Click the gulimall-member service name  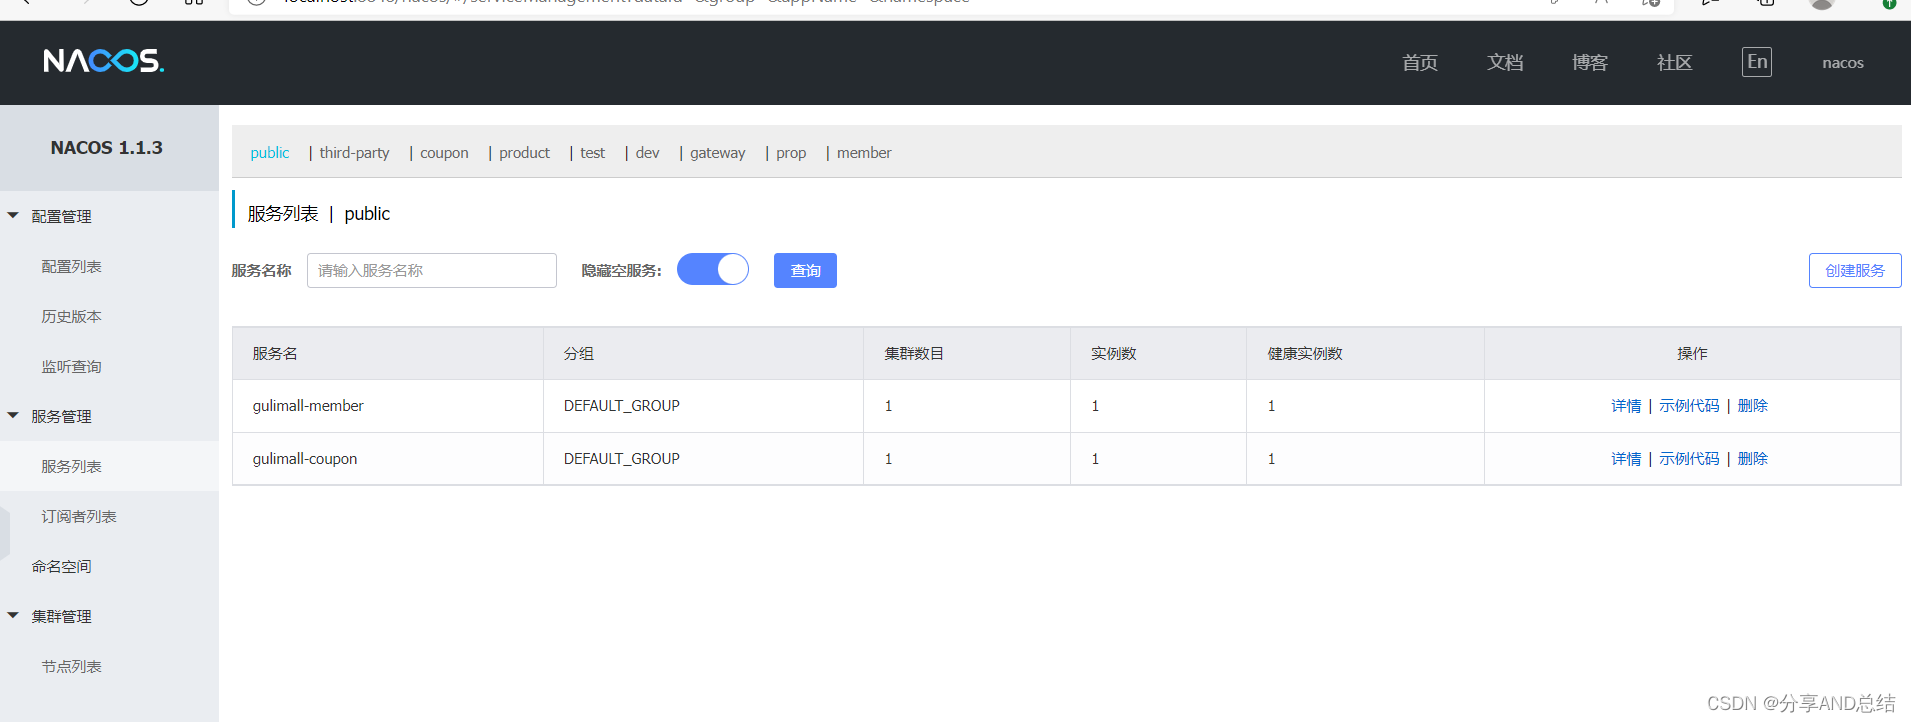pos(308,406)
